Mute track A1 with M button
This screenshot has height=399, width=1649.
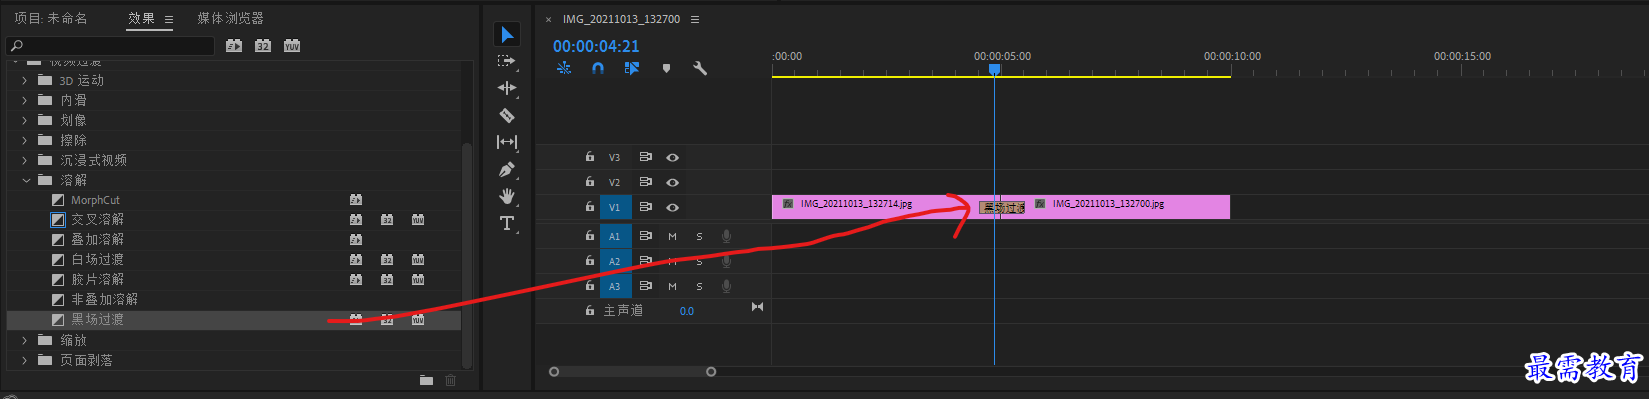pyautogui.click(x=673, y=236)
